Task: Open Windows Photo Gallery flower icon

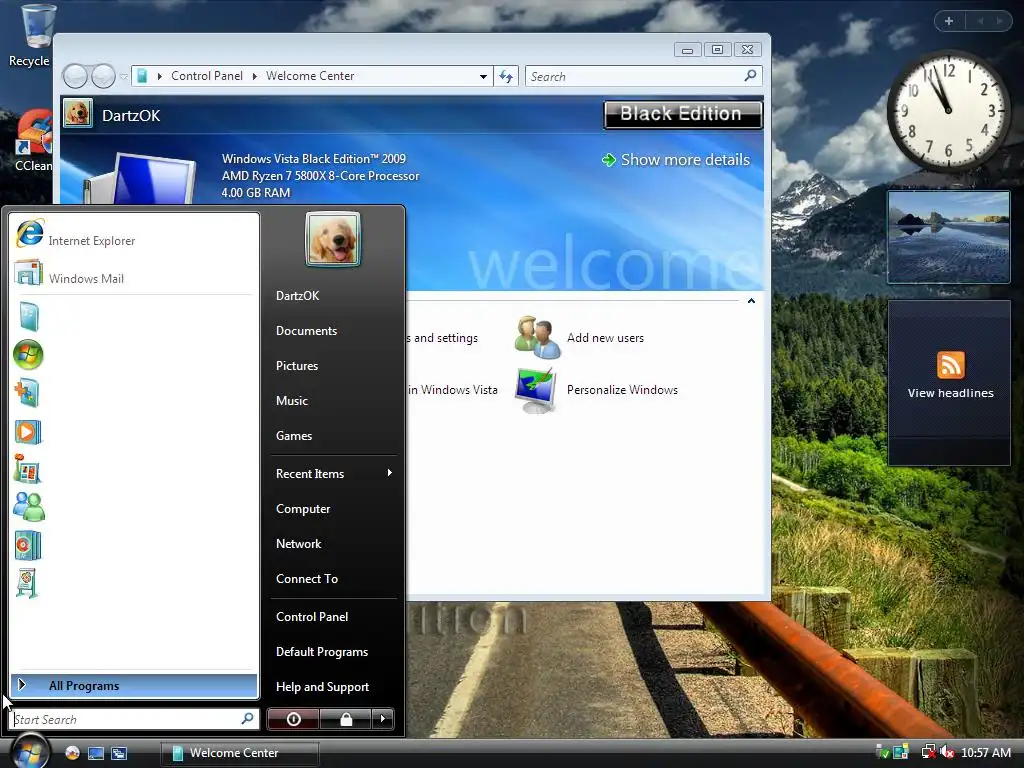Action: pos(27,469)
